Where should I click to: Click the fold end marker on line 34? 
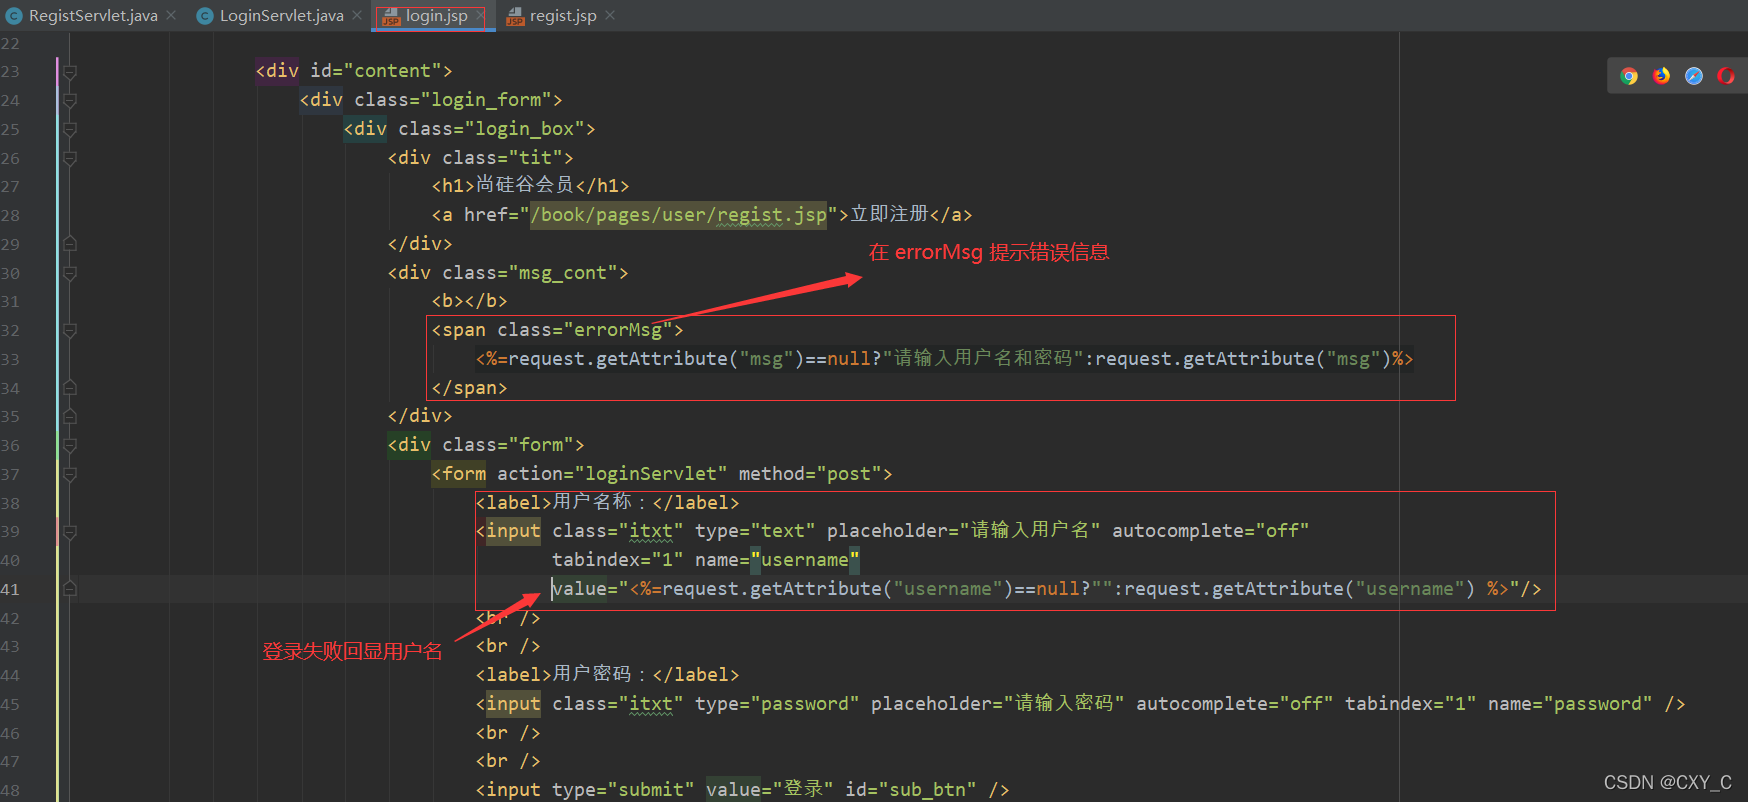pos(70,388)
